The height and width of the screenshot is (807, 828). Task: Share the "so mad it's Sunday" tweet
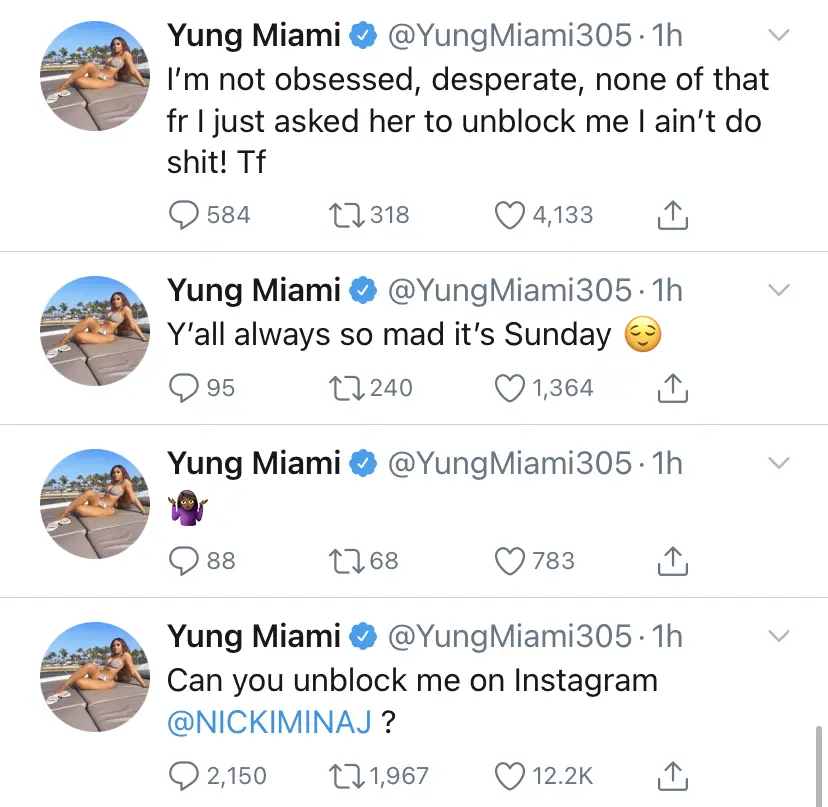tap(673, 387)
